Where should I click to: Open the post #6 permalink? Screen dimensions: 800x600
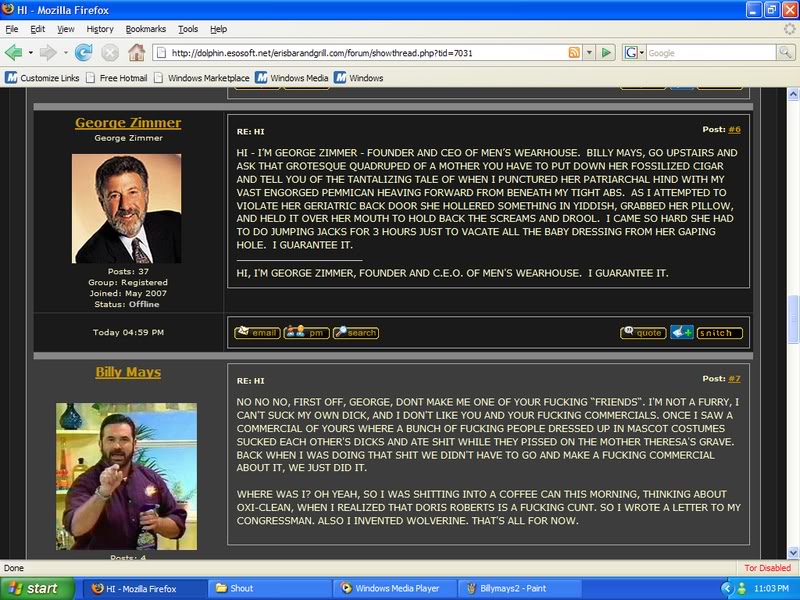(734, 130)
